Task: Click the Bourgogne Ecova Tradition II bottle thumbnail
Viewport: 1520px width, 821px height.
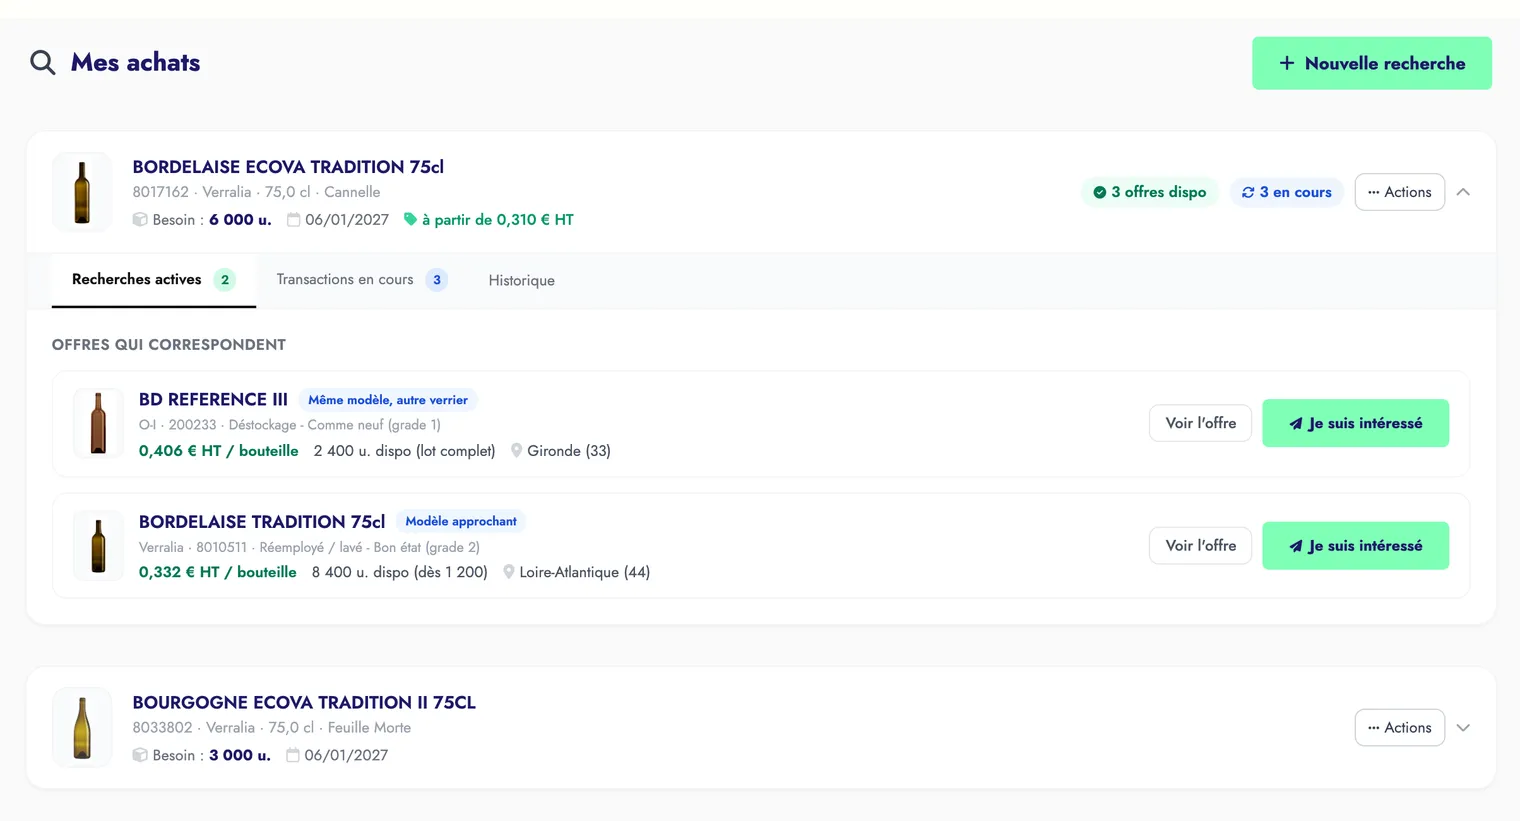Action: click(82, 728)
